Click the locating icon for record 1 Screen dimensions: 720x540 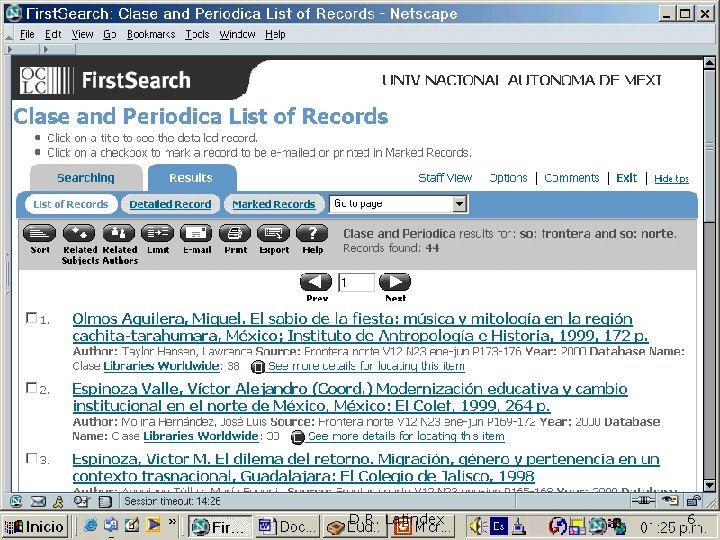point(258,367)
